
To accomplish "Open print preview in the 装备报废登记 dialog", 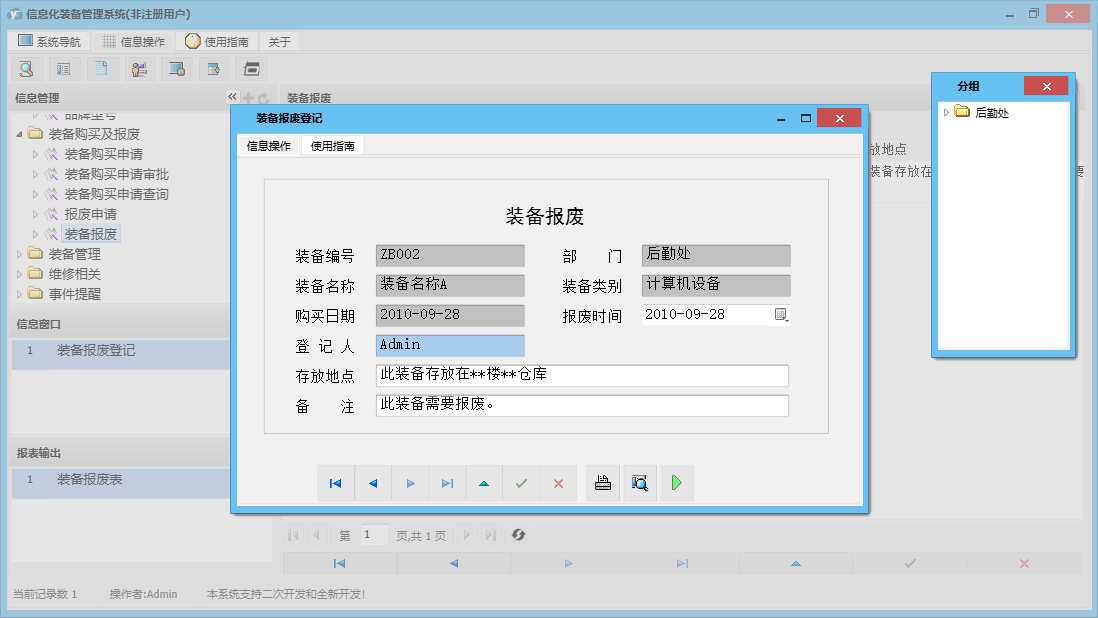I will (x=639, y=483).
